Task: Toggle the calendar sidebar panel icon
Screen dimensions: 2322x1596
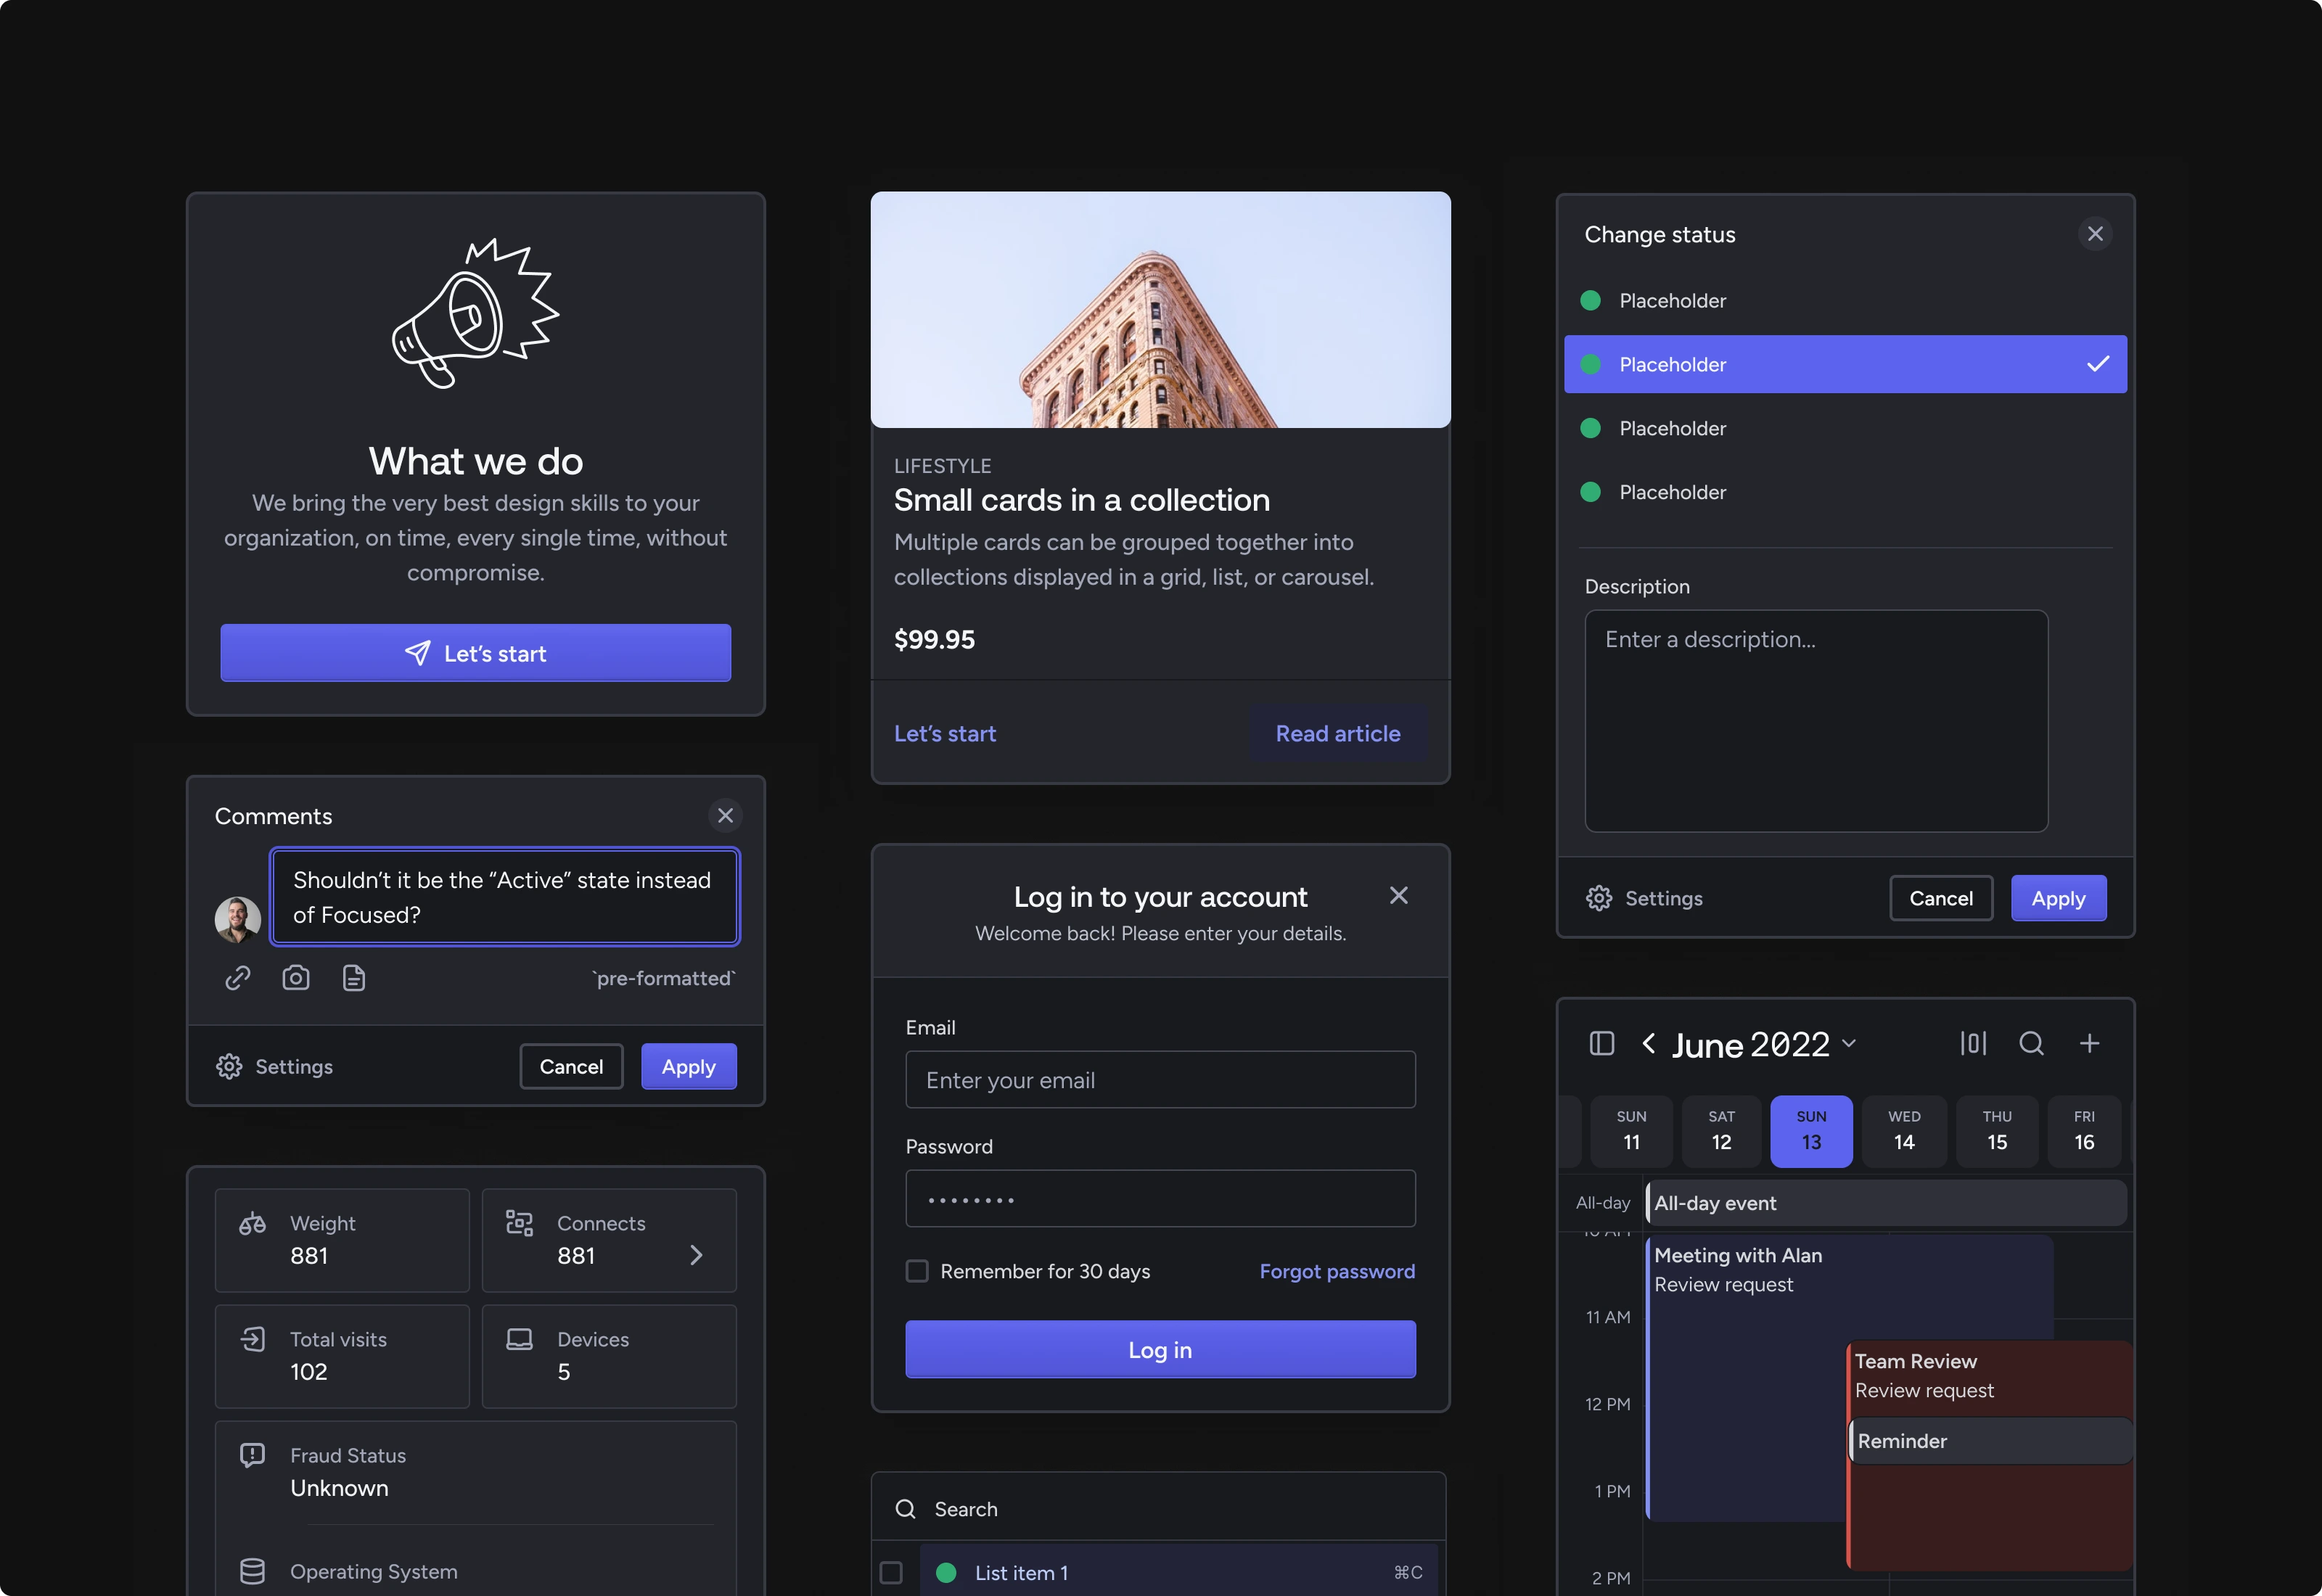Action: coord(1602,1043)
